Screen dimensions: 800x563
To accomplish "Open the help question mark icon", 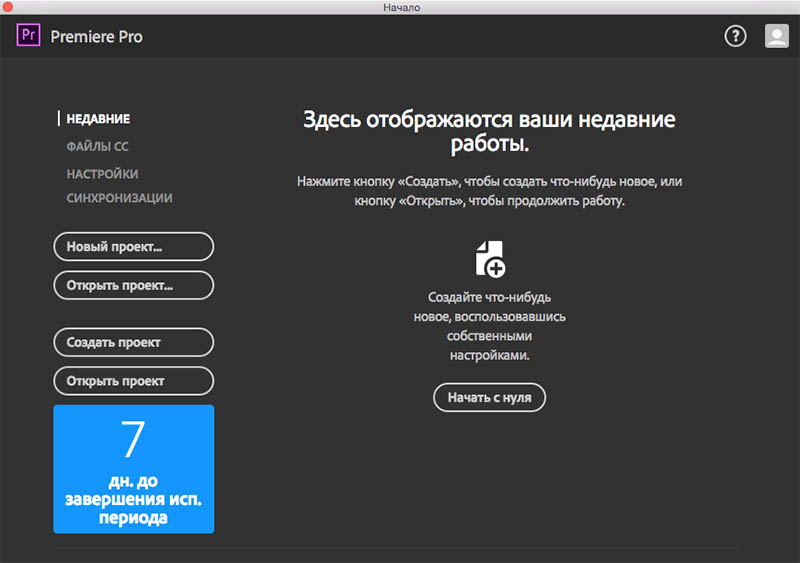I will 735,36.
